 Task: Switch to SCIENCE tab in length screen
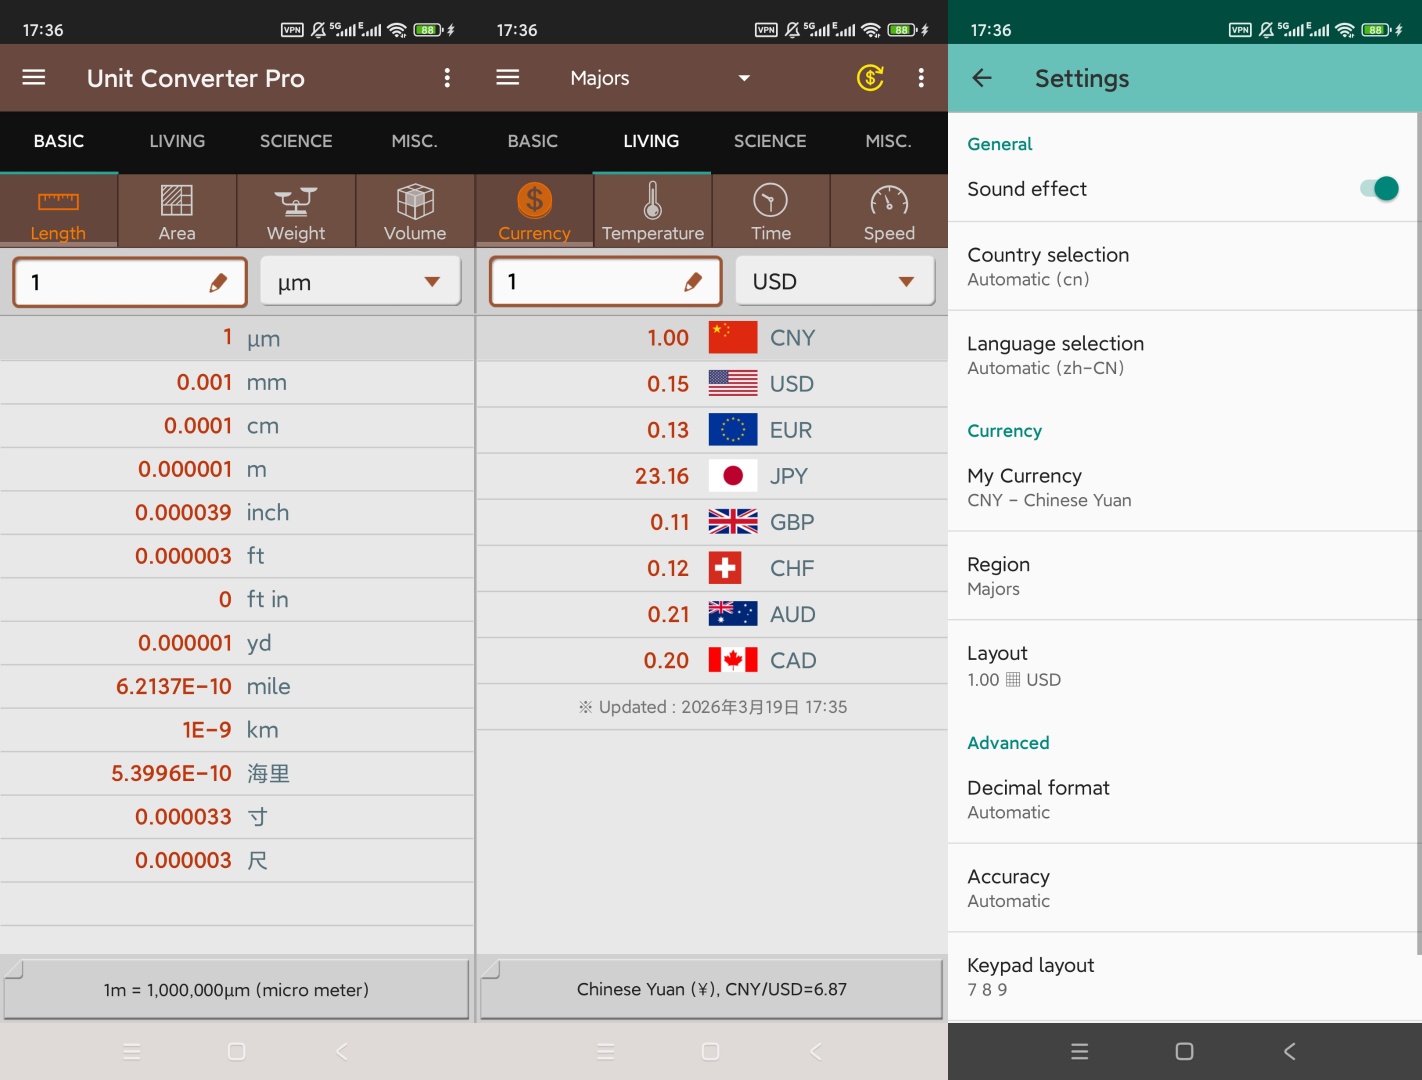(x=296, y=141)
